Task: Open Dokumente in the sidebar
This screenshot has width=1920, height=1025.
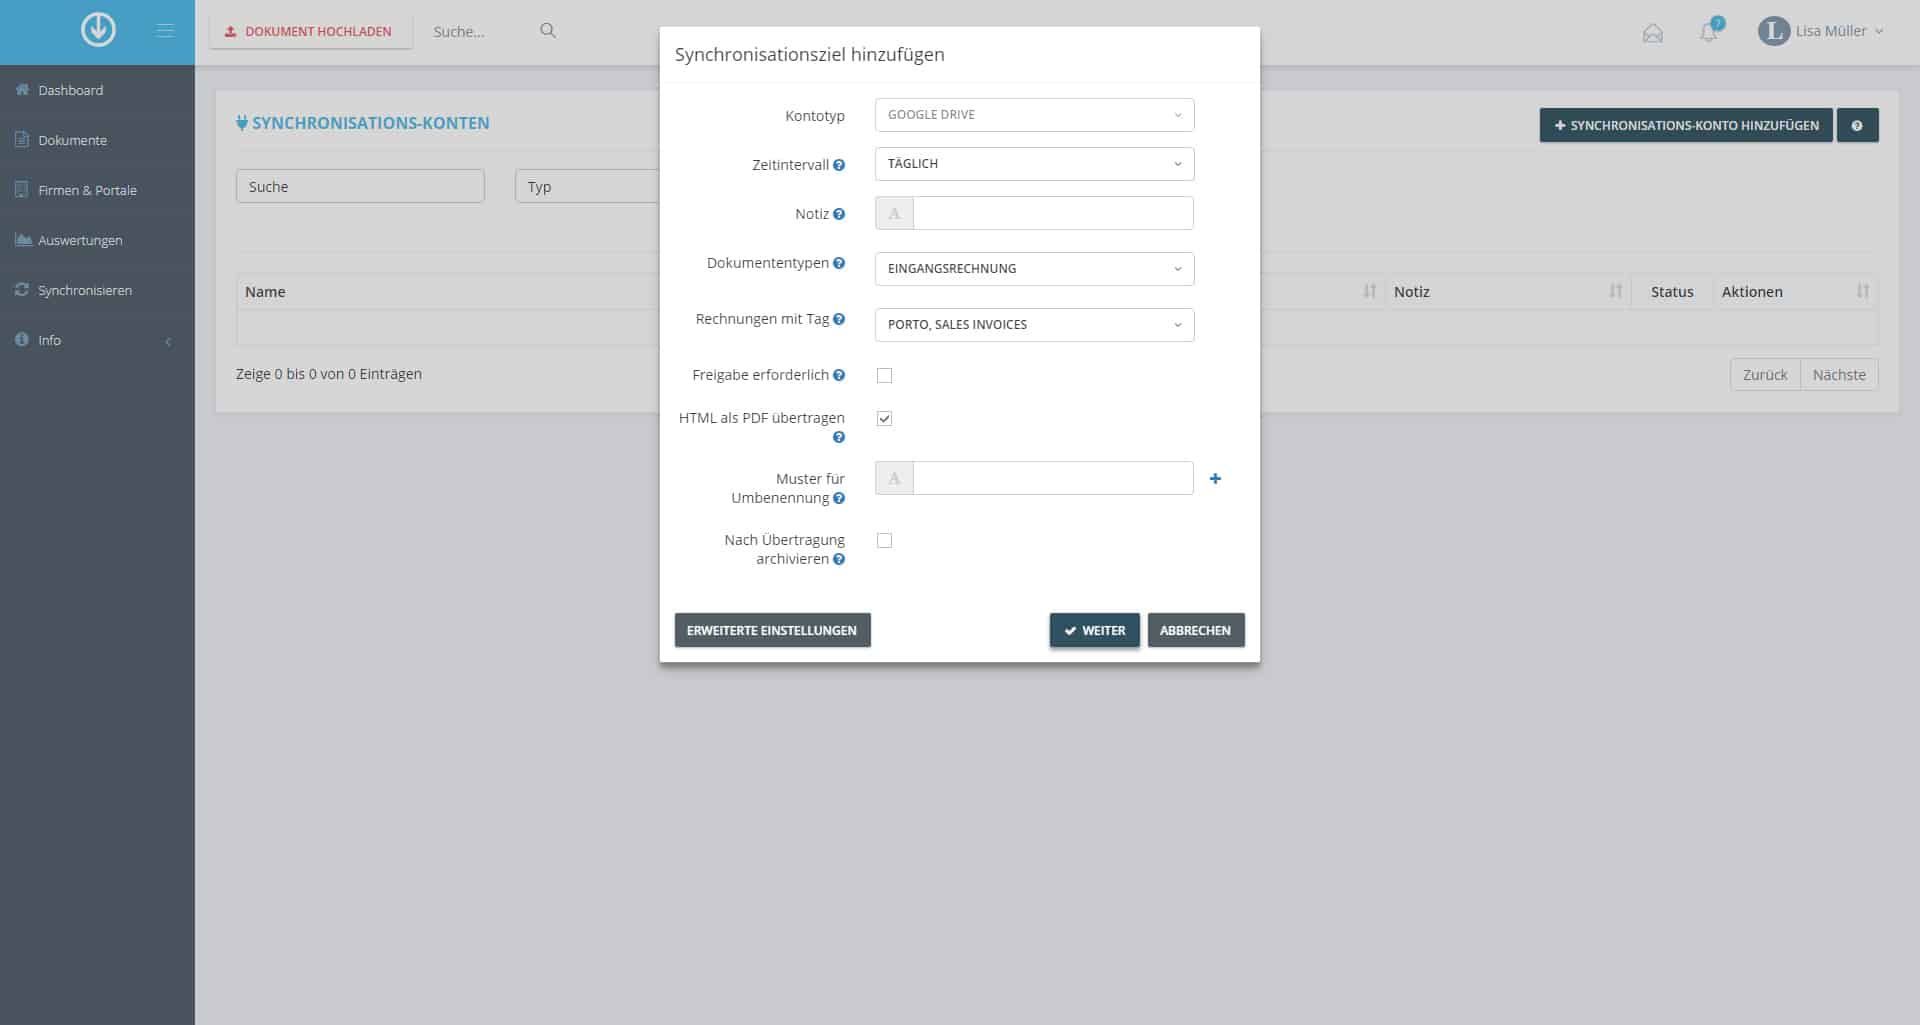Action: pyautogui.click(x=97, y=140)
